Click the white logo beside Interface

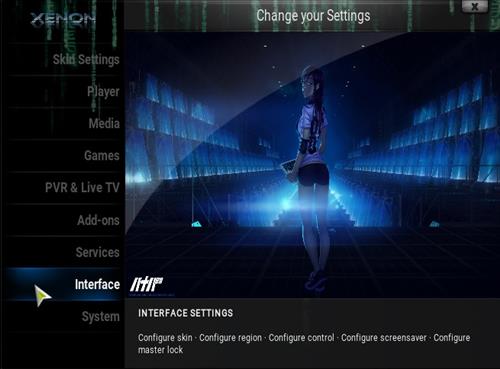pyautogui.click(x=147, y=285)
